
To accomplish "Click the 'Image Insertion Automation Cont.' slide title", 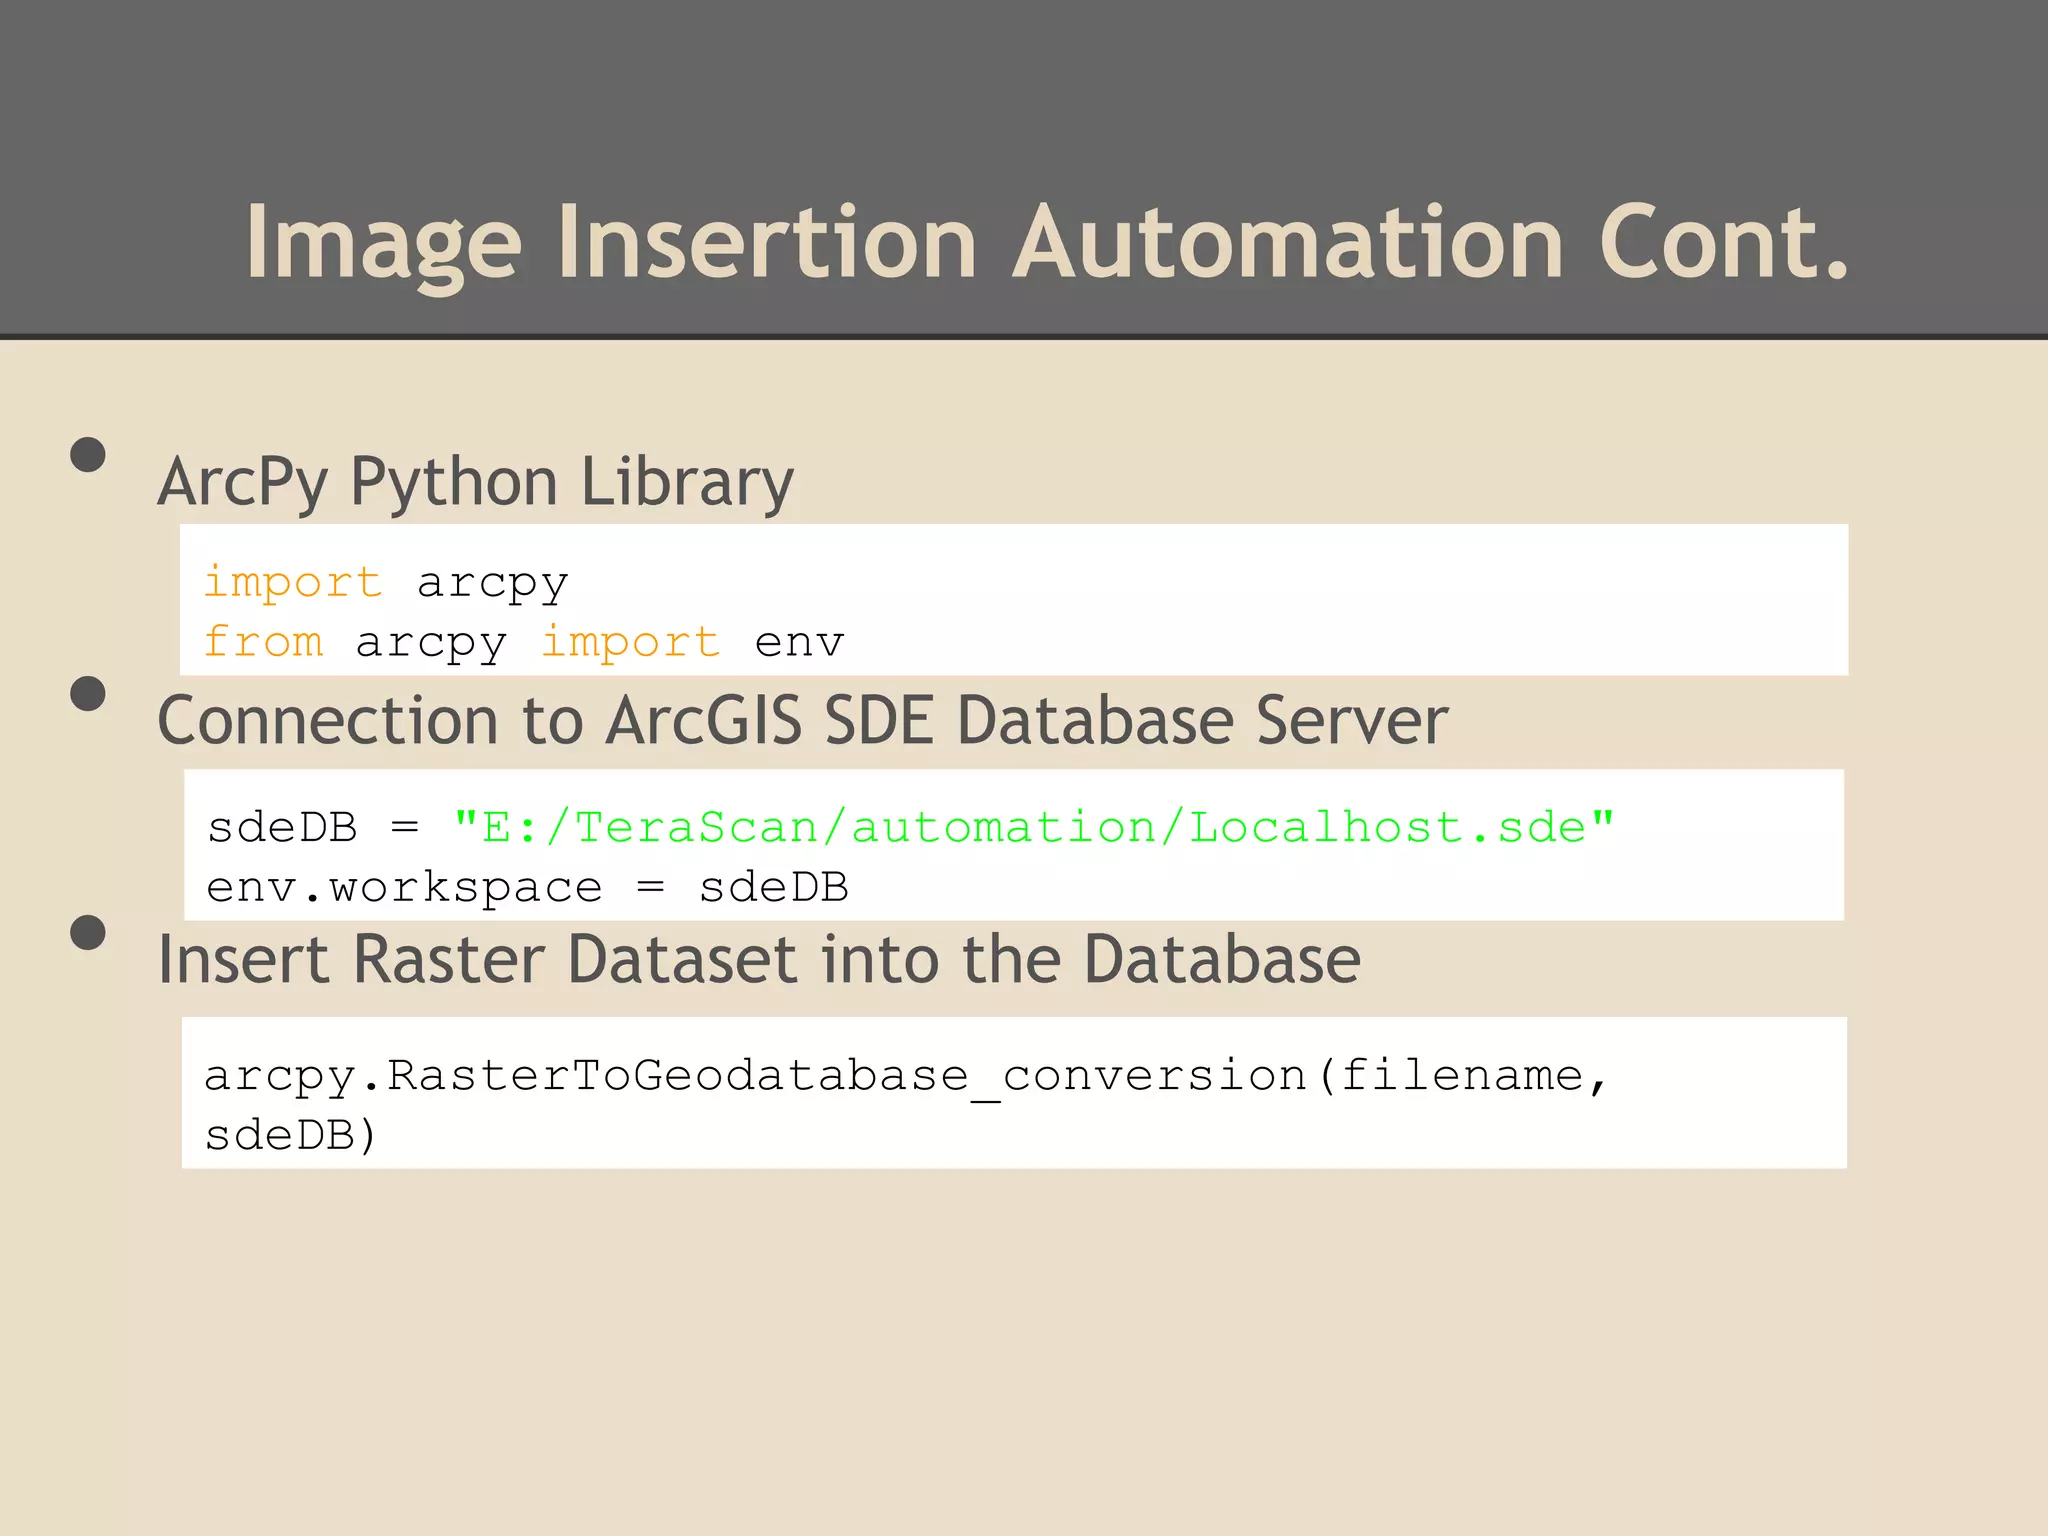I will pyautogui.click(x=1047, y=243).
